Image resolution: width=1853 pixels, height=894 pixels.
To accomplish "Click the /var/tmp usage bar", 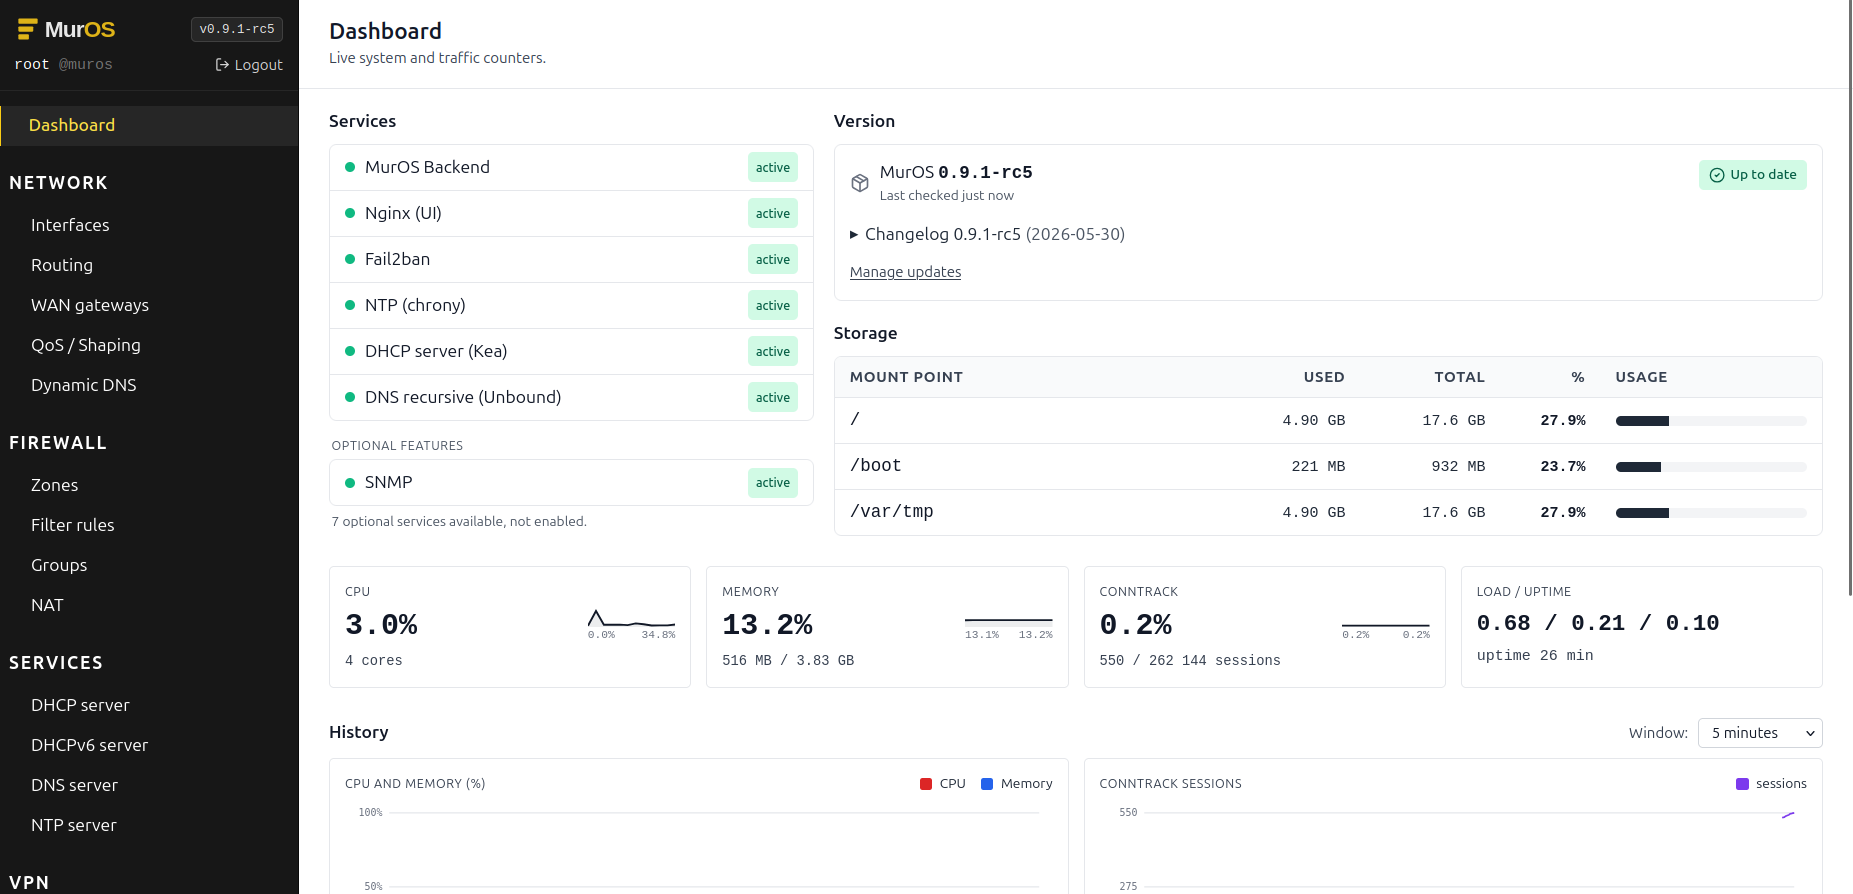I will [1711, 513].
